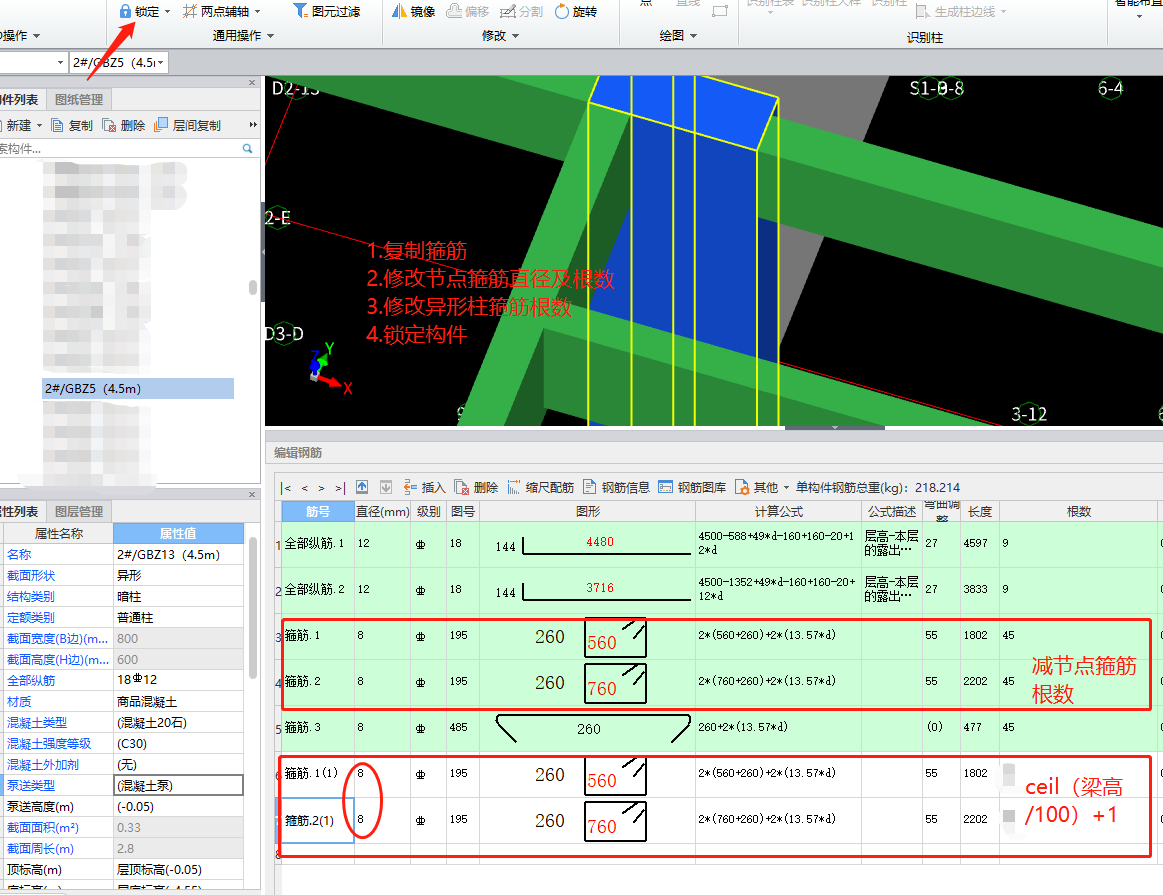Click the 筋号 column header
The height and width of the screenshot is (895, 1163).
coord(317,511)
